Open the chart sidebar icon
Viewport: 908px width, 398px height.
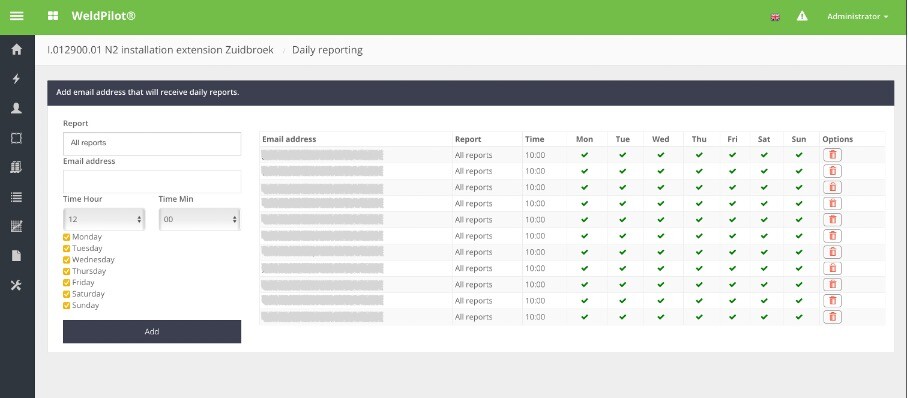[17, 227]
